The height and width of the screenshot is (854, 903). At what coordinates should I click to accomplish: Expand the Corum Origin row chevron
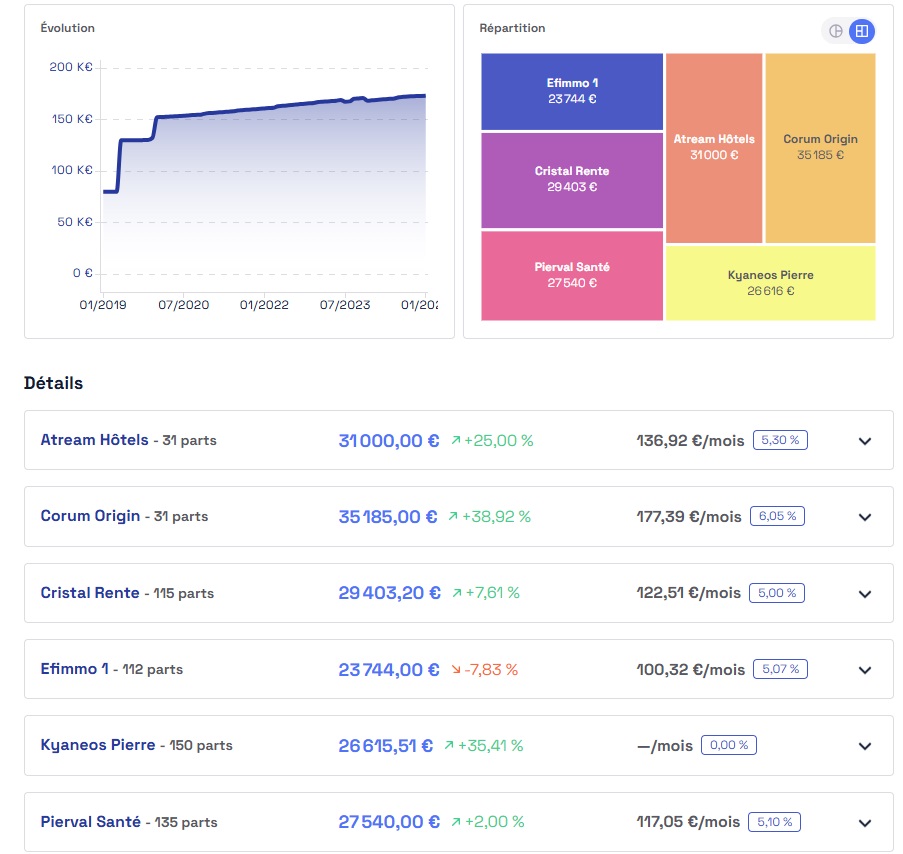click(864, 517)
